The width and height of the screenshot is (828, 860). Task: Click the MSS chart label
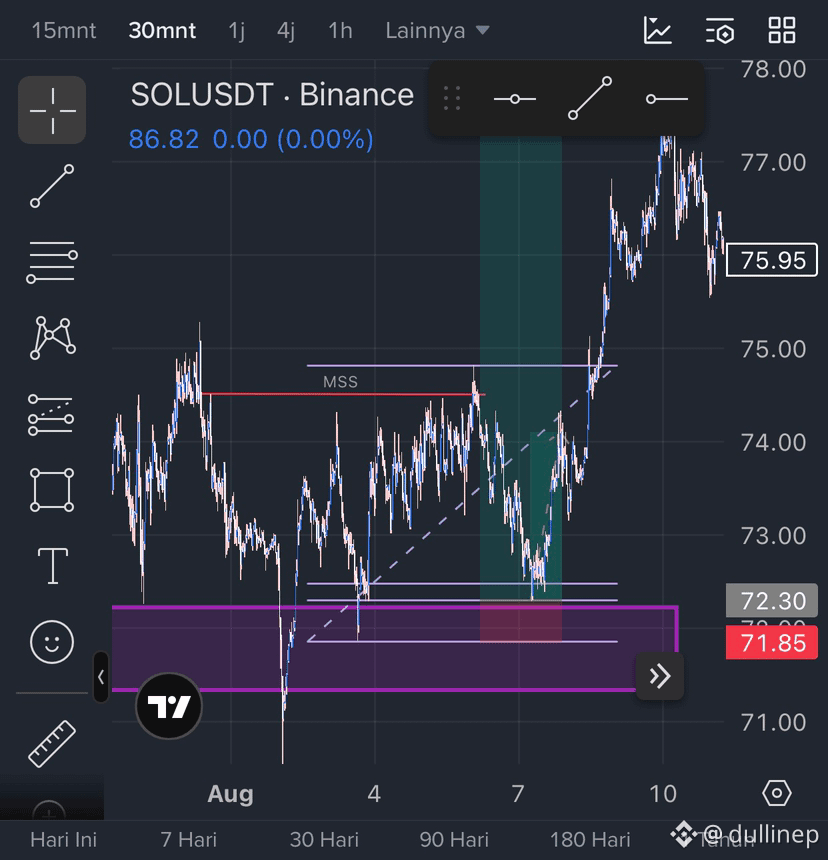coord(341,382)
